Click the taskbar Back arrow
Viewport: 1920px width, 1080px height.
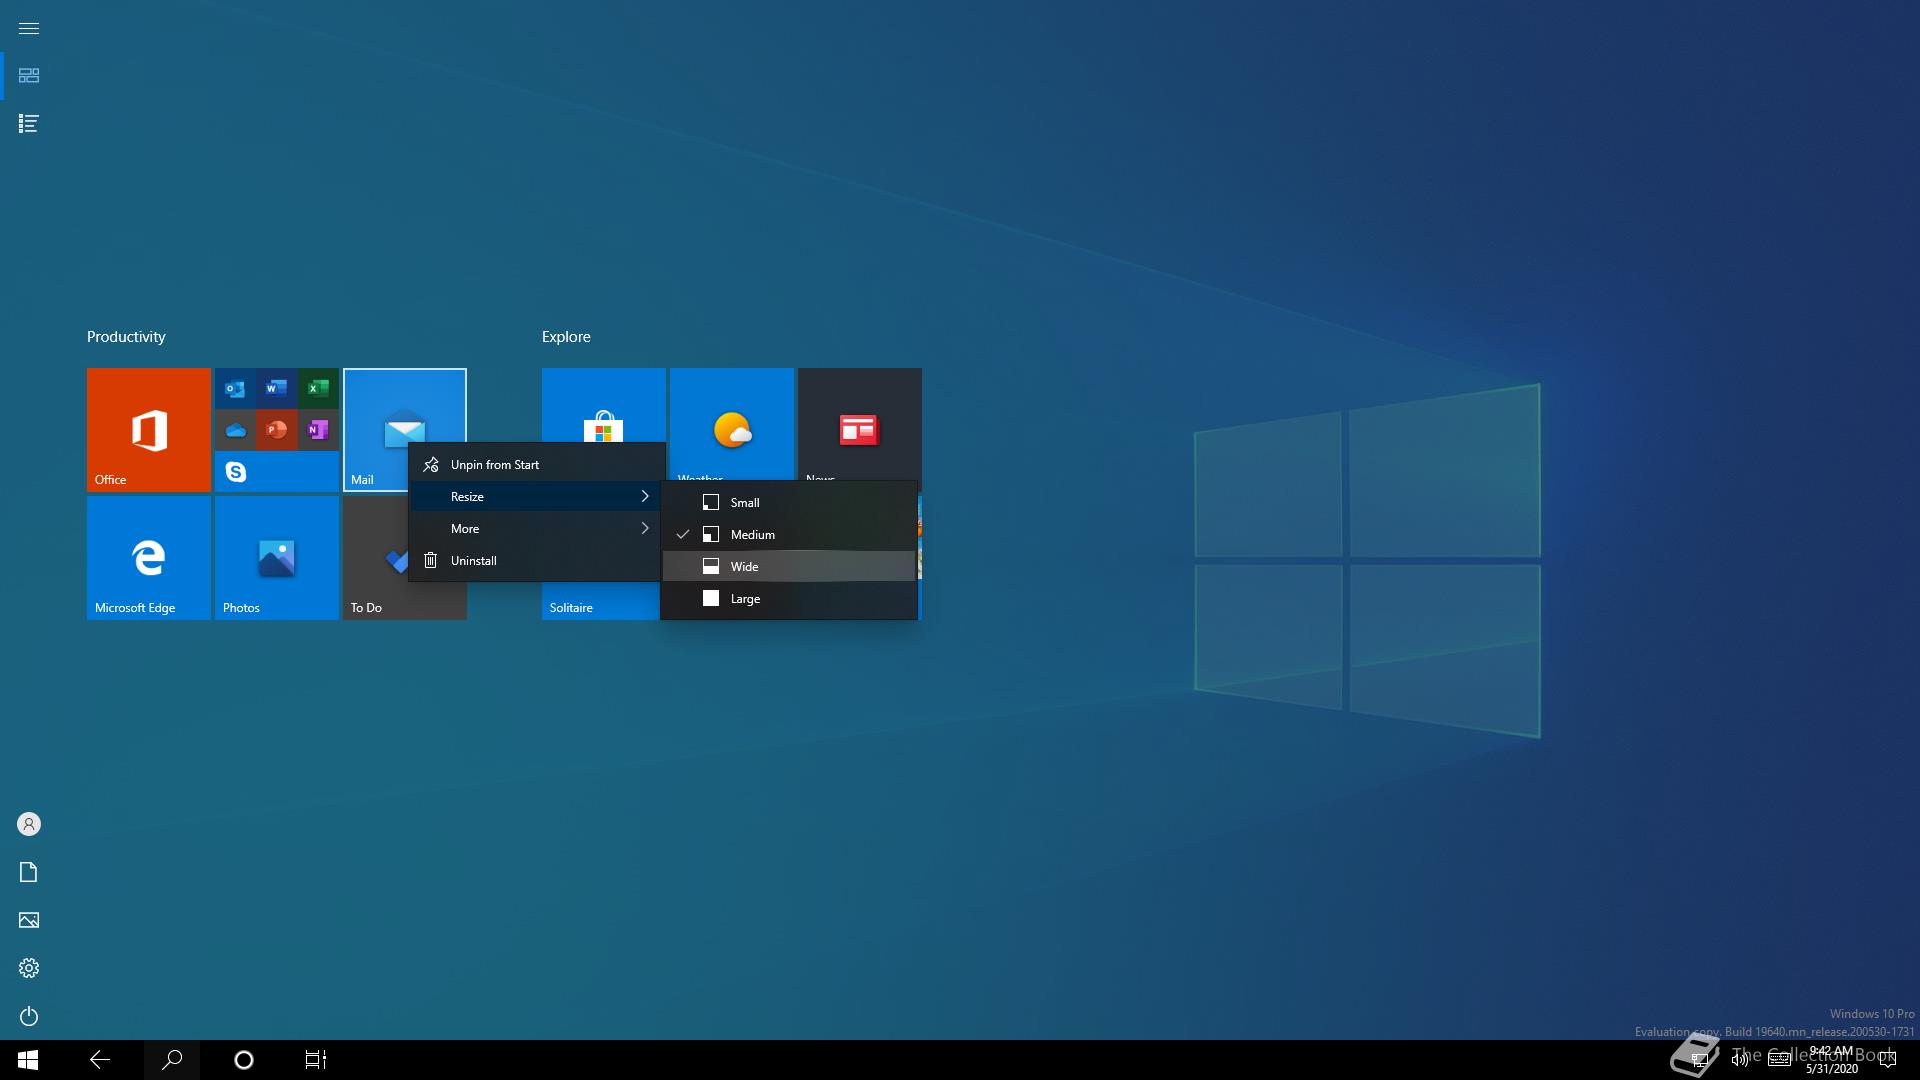tap(100, 1060)
